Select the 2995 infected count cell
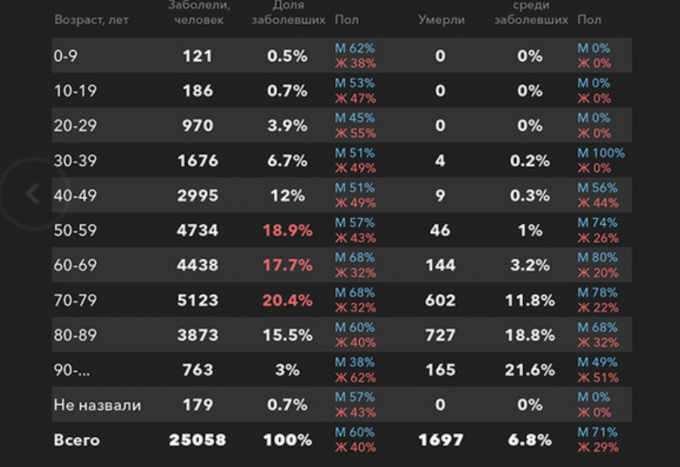The image size is (680, 467). 197,195
